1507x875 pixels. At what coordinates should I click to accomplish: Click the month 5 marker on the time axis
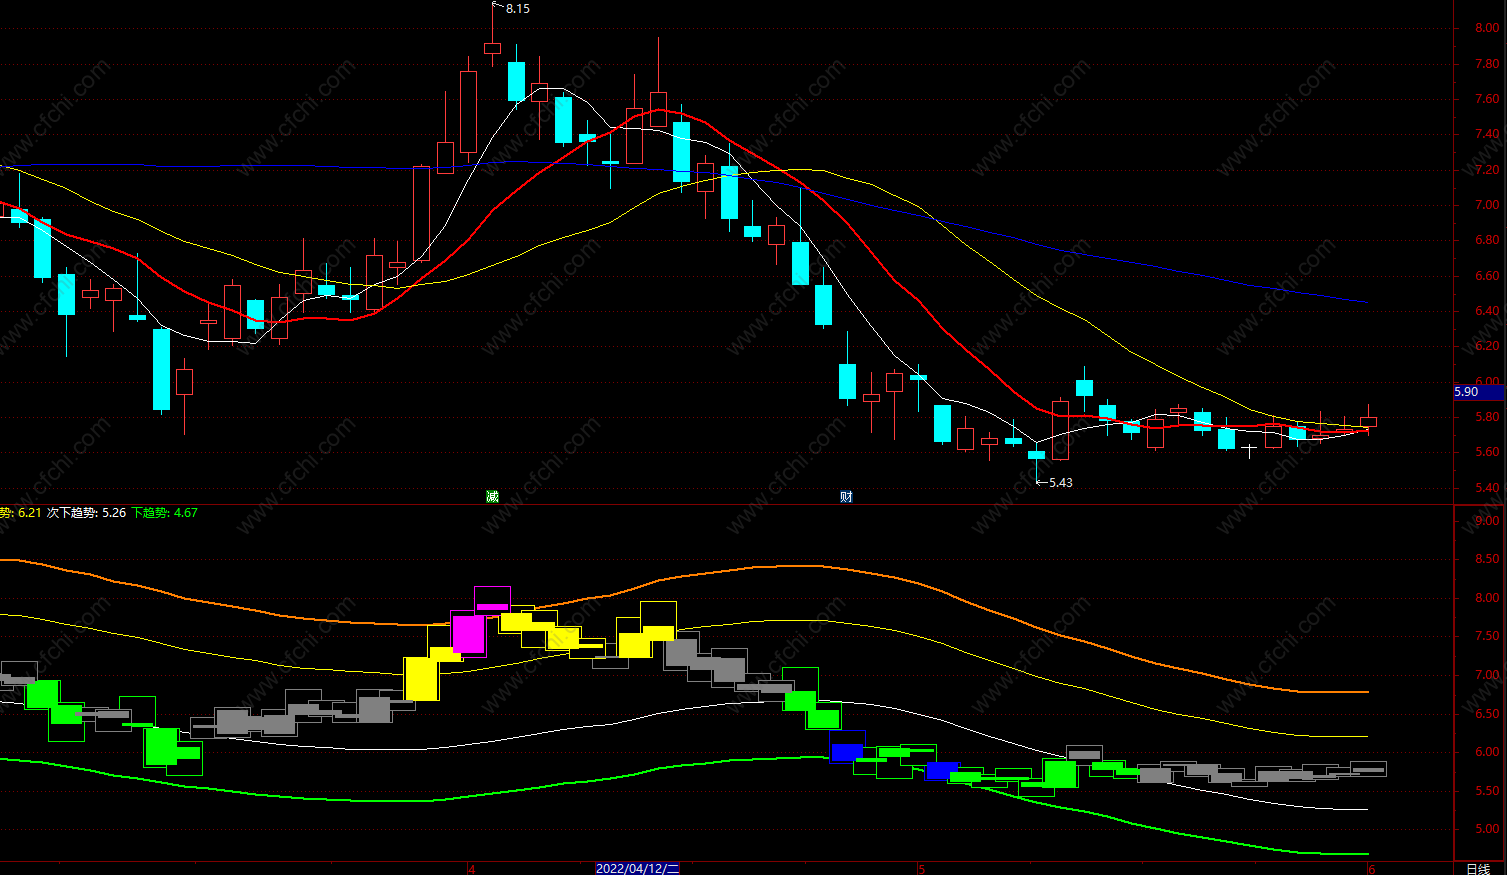[922, 869]
